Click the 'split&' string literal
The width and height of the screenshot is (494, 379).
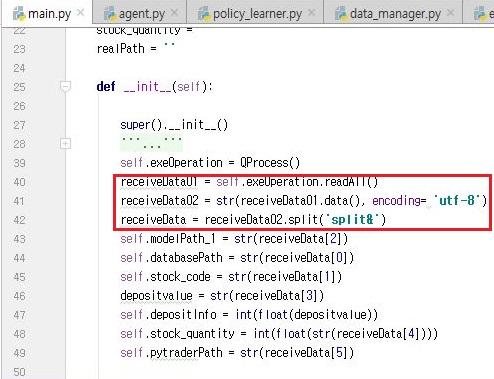[352, 219]
